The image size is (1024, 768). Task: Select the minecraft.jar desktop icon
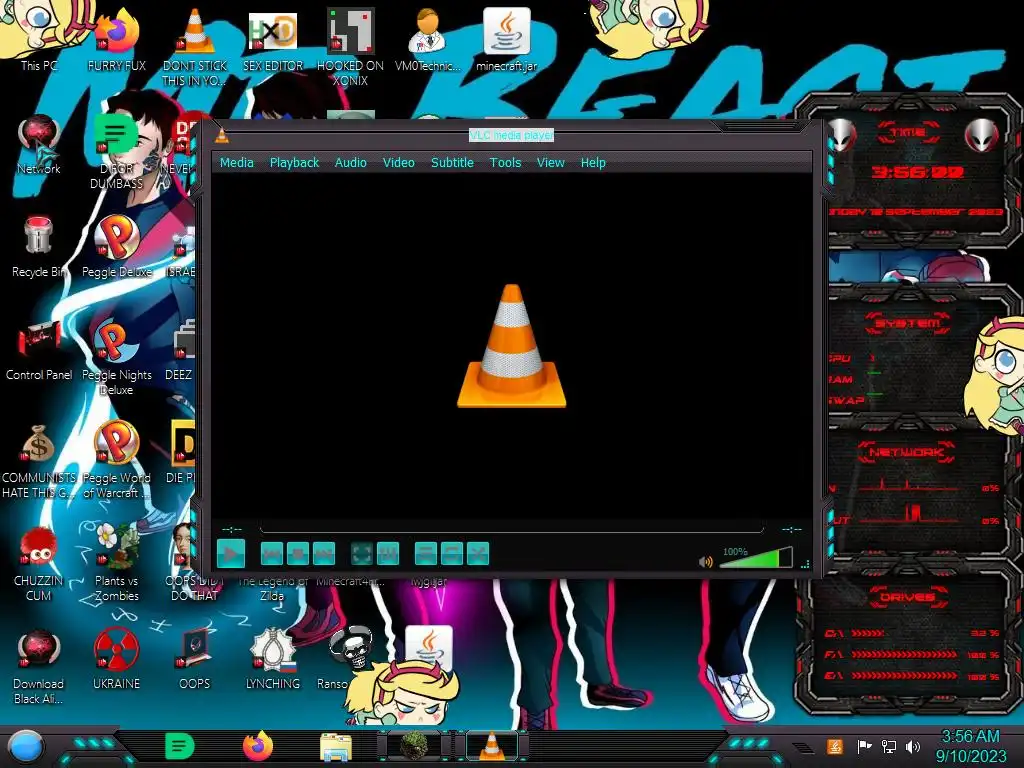click(506, 39)
